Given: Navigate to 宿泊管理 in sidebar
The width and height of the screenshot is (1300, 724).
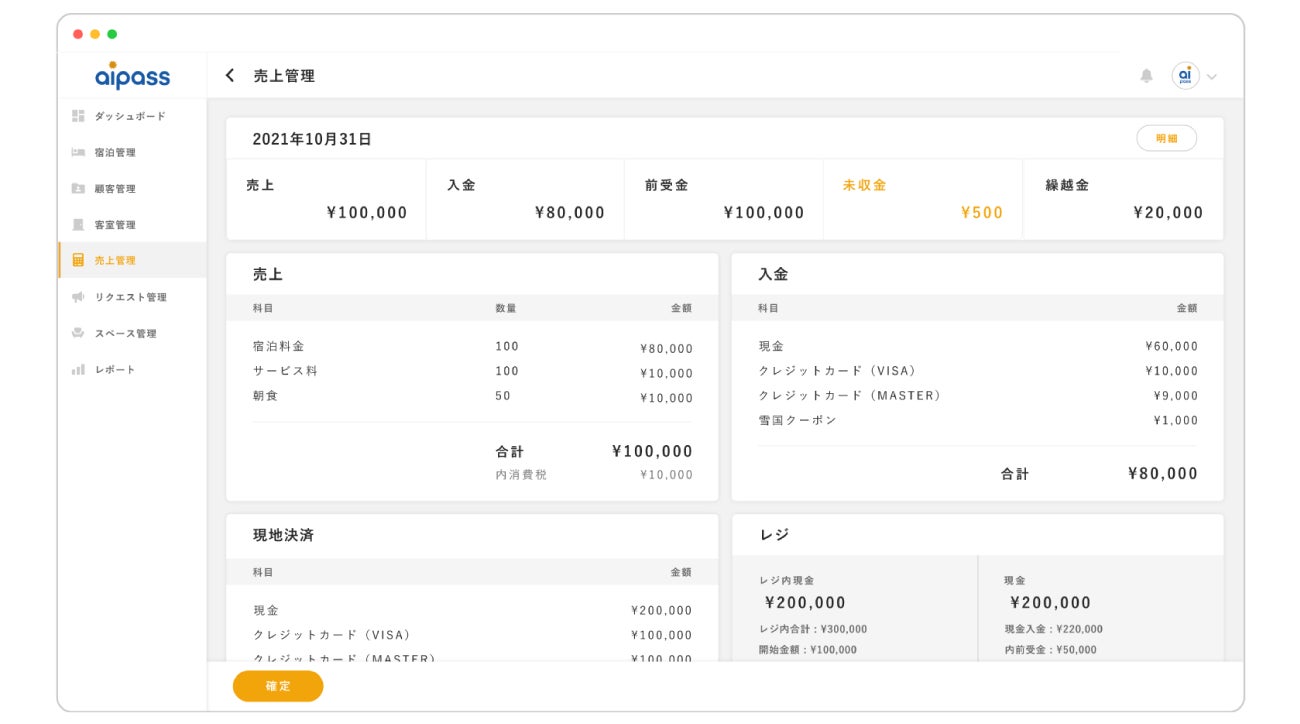Looking at the screenshot, I should point(115,152).
